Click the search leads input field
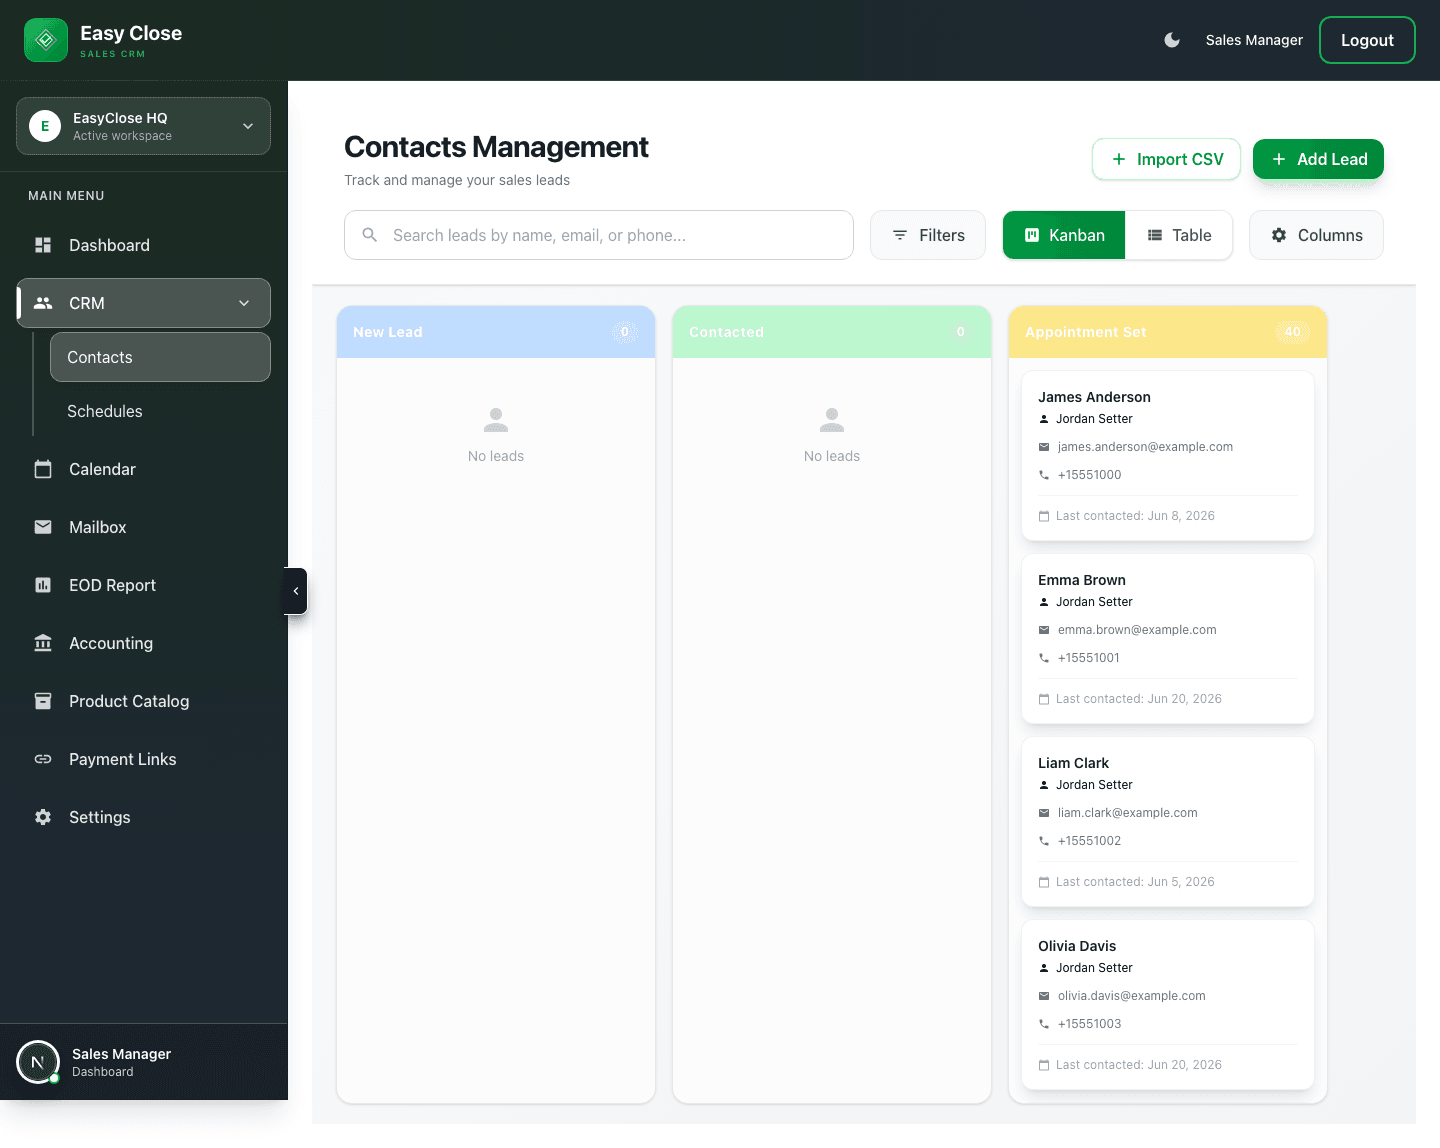This screenshot has width=1440, height=1148. point(599,235)
